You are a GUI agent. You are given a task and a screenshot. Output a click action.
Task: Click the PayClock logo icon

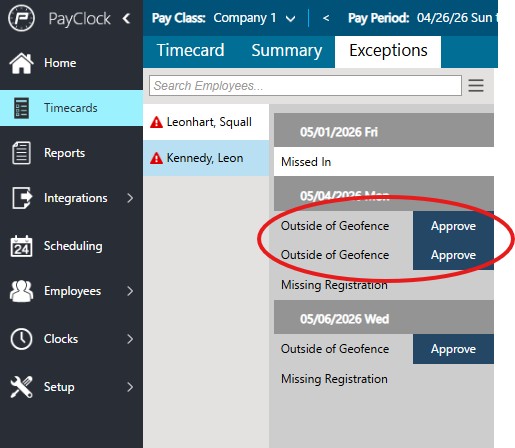(x=21, y=18)
